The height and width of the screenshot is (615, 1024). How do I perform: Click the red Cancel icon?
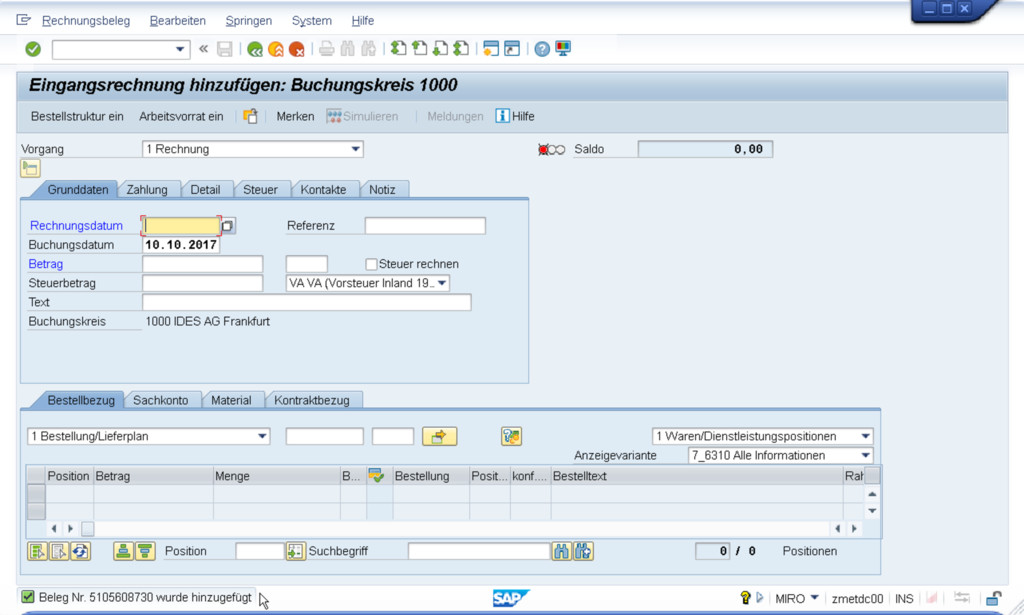click(296, 49)
